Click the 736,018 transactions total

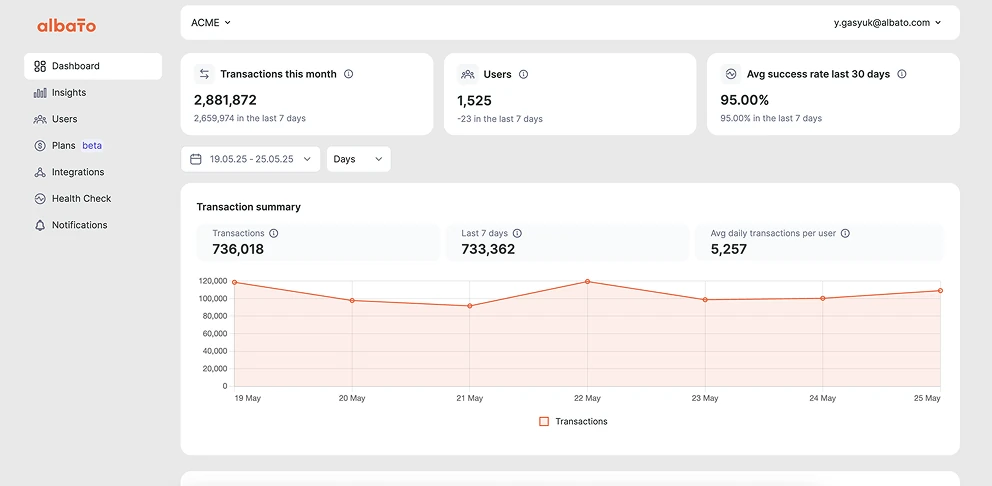click(238, 249)
